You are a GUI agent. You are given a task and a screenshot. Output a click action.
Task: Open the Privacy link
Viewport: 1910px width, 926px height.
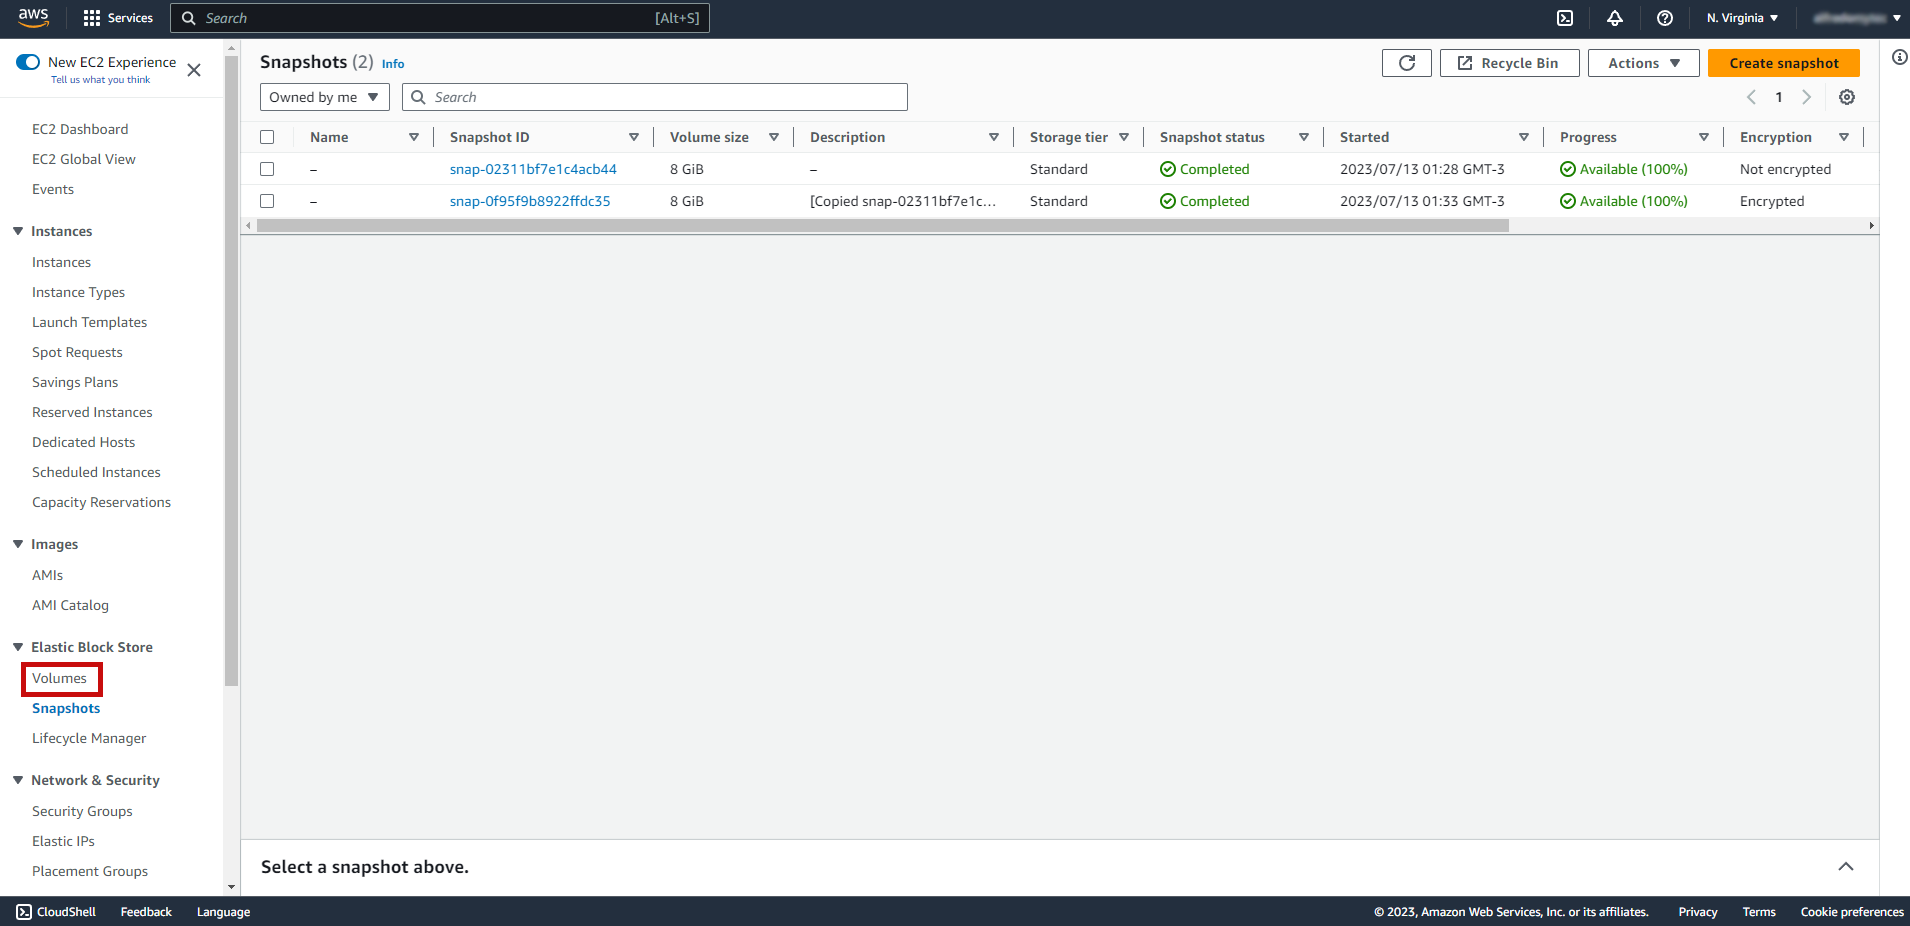[x=1698, y=912]
